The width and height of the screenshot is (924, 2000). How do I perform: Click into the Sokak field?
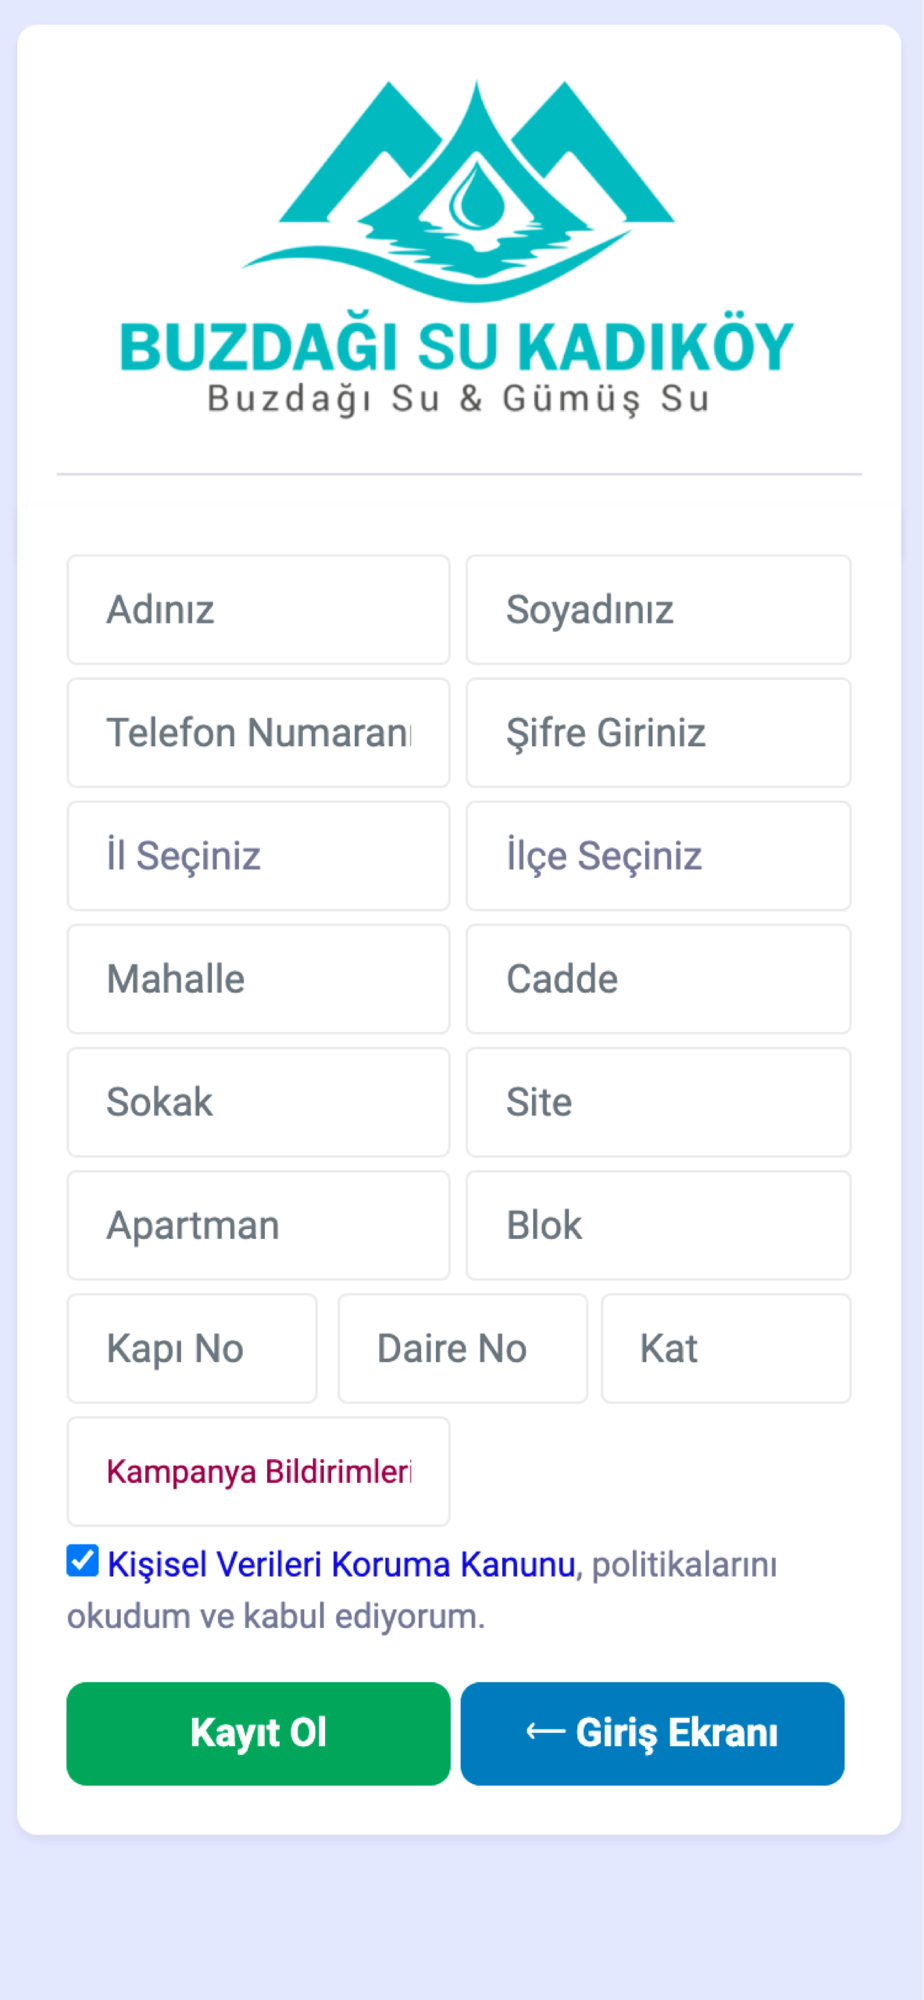tap(258, 1102)
